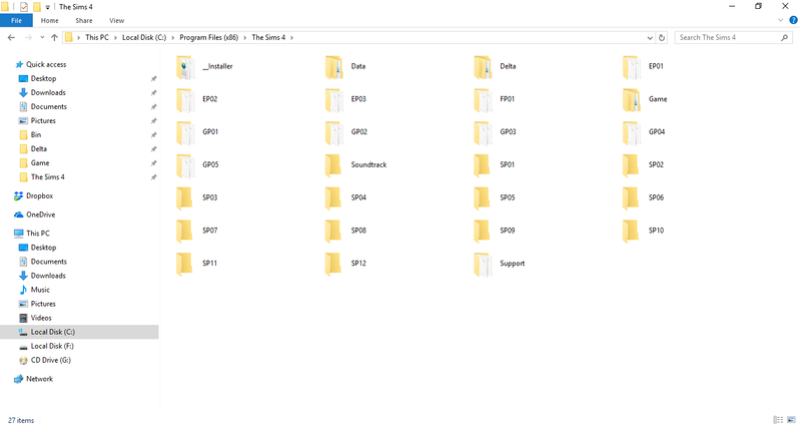
Task: Select the SP11 folder
Action: coord(196,264)
